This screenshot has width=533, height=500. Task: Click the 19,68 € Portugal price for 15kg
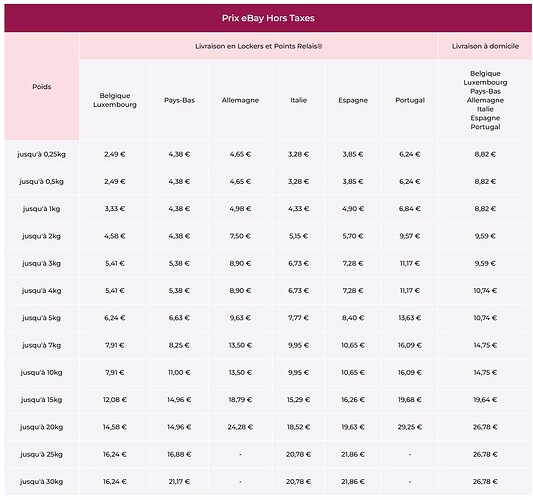coord(410,400)
